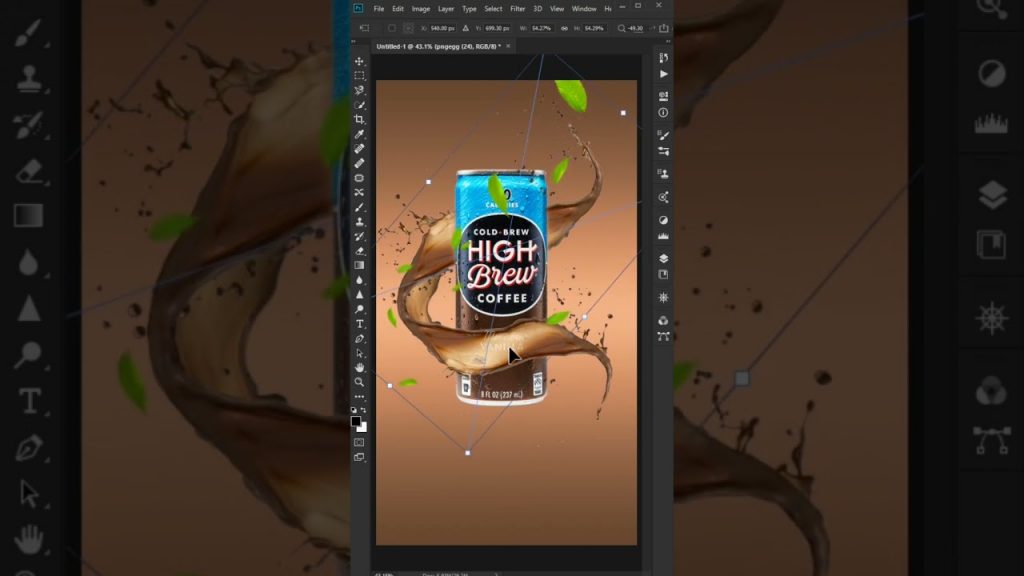1024x576 pixels.
Task: Open the Filter menu
Action: pyautogui.click(x=518, y=8)
